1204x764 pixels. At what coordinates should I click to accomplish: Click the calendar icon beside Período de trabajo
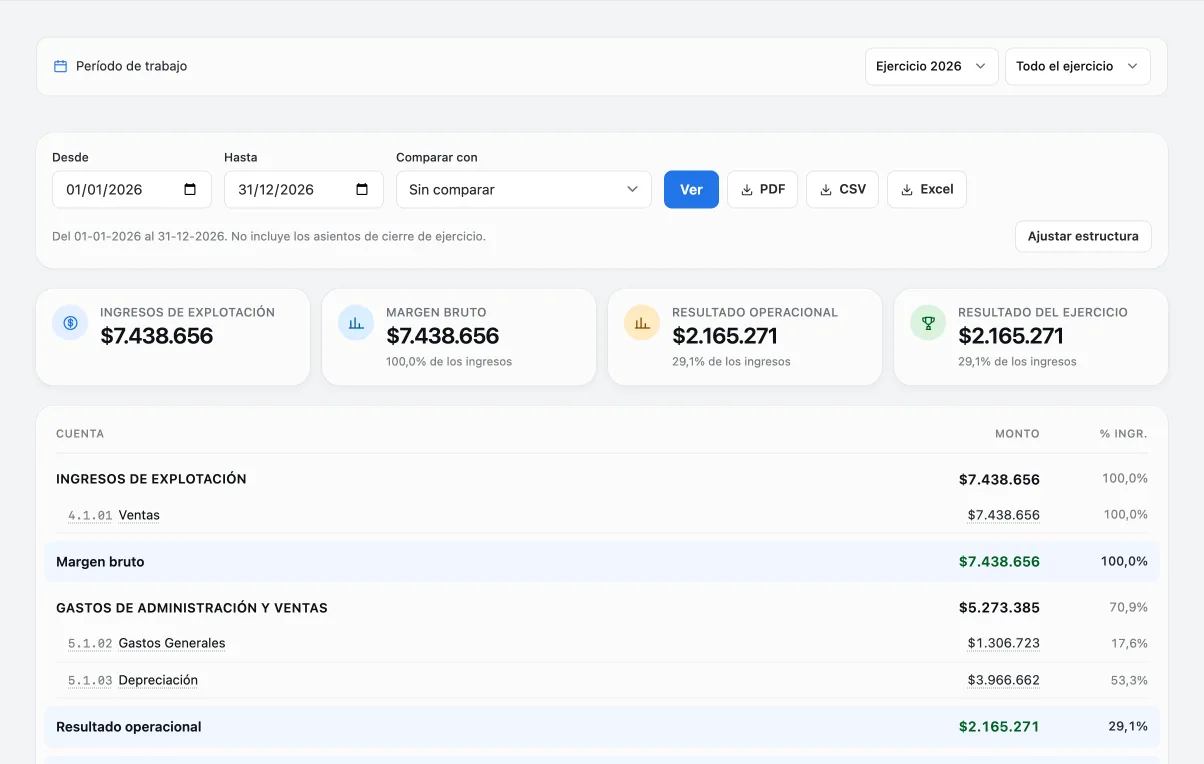coord(60,66)
